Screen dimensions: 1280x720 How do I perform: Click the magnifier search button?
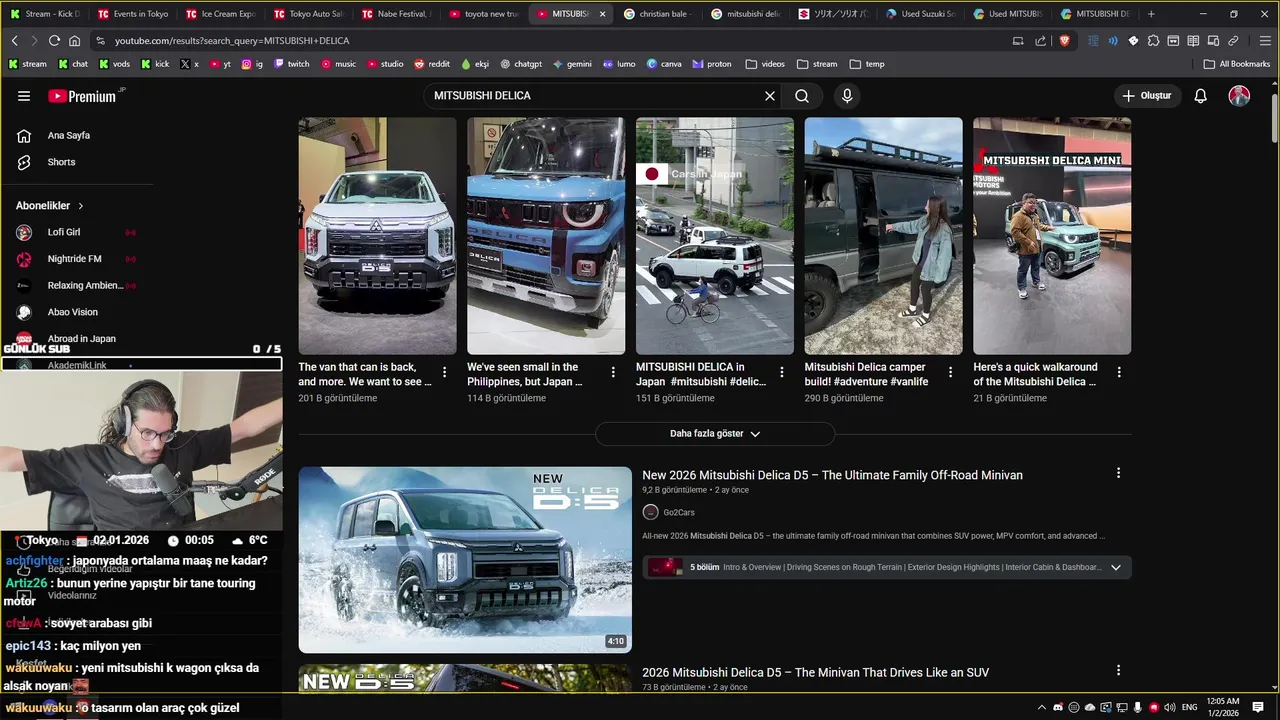coord(802,96)
